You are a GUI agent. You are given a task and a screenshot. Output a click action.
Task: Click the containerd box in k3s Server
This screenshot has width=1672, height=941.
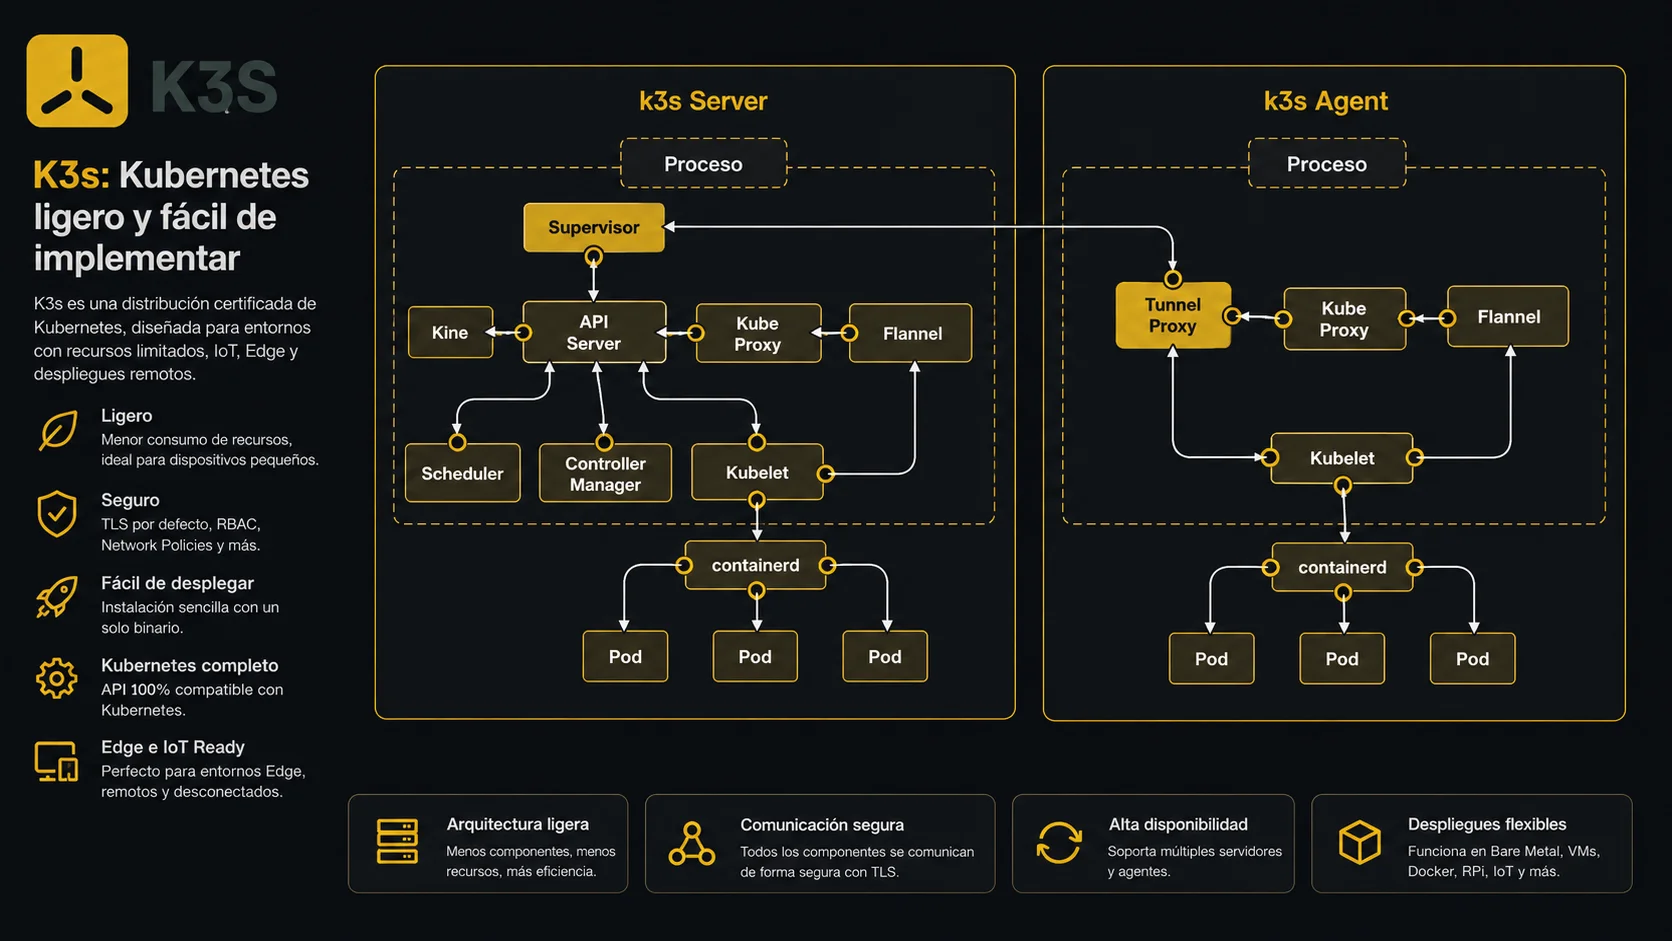(x=755, y=565)
